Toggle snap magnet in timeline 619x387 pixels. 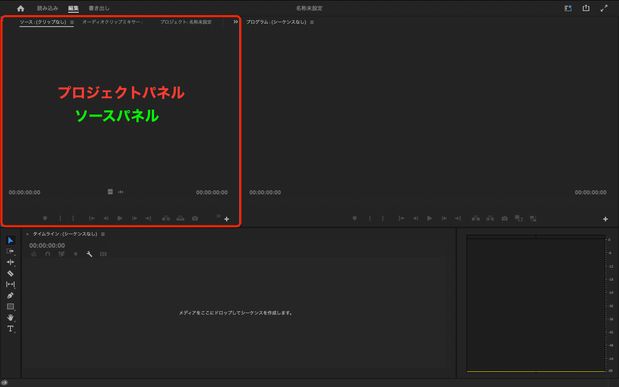point(48,254)
